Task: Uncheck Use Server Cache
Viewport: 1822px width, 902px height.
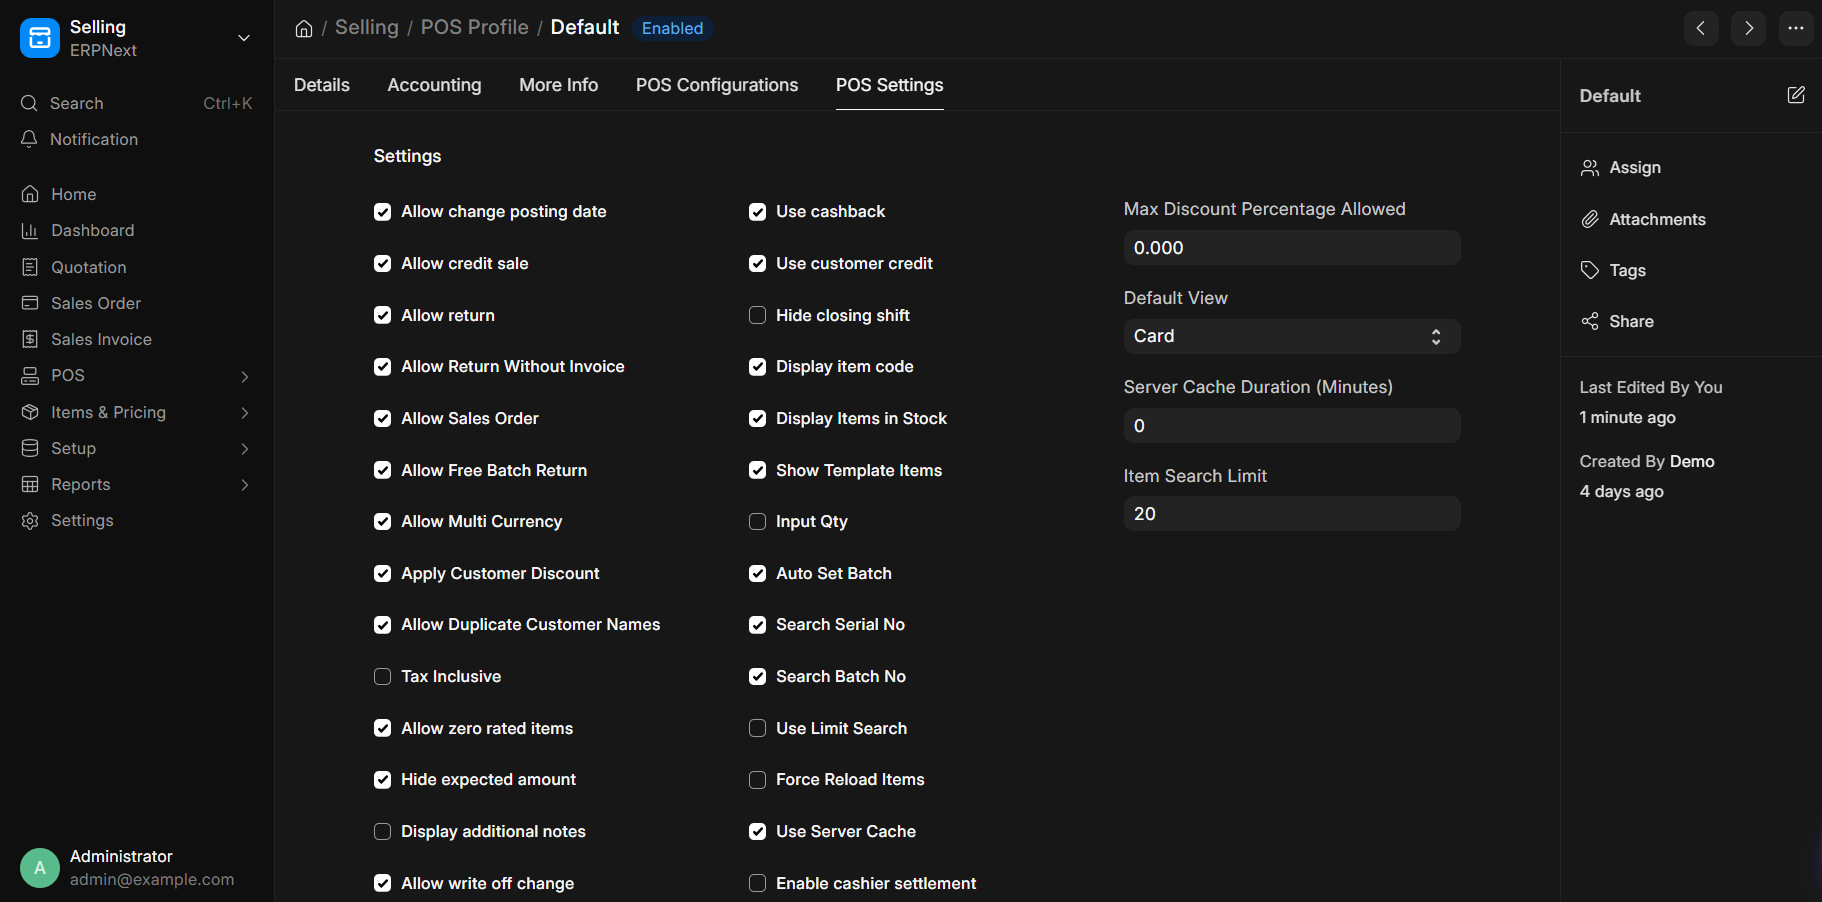Action: pyautogui.click(x=757, y=832)
